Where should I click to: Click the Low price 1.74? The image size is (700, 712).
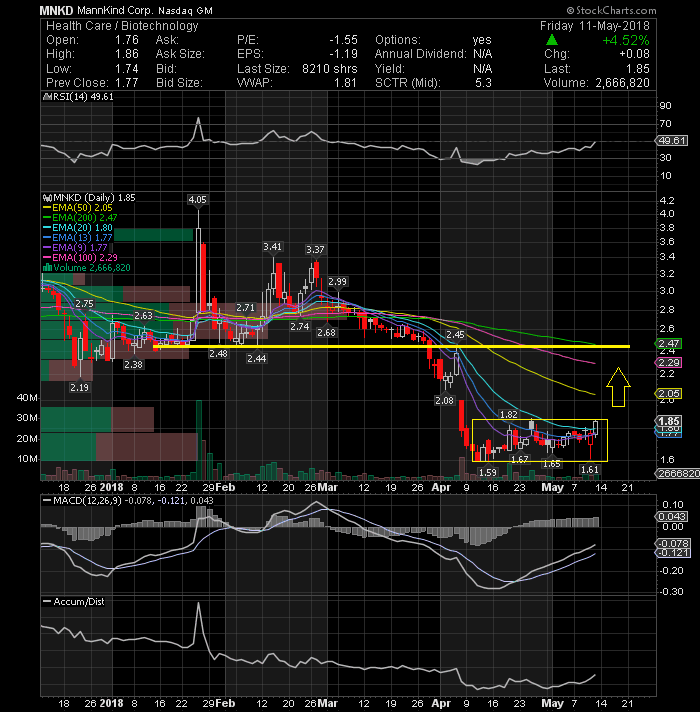click(x=127, y=69)
